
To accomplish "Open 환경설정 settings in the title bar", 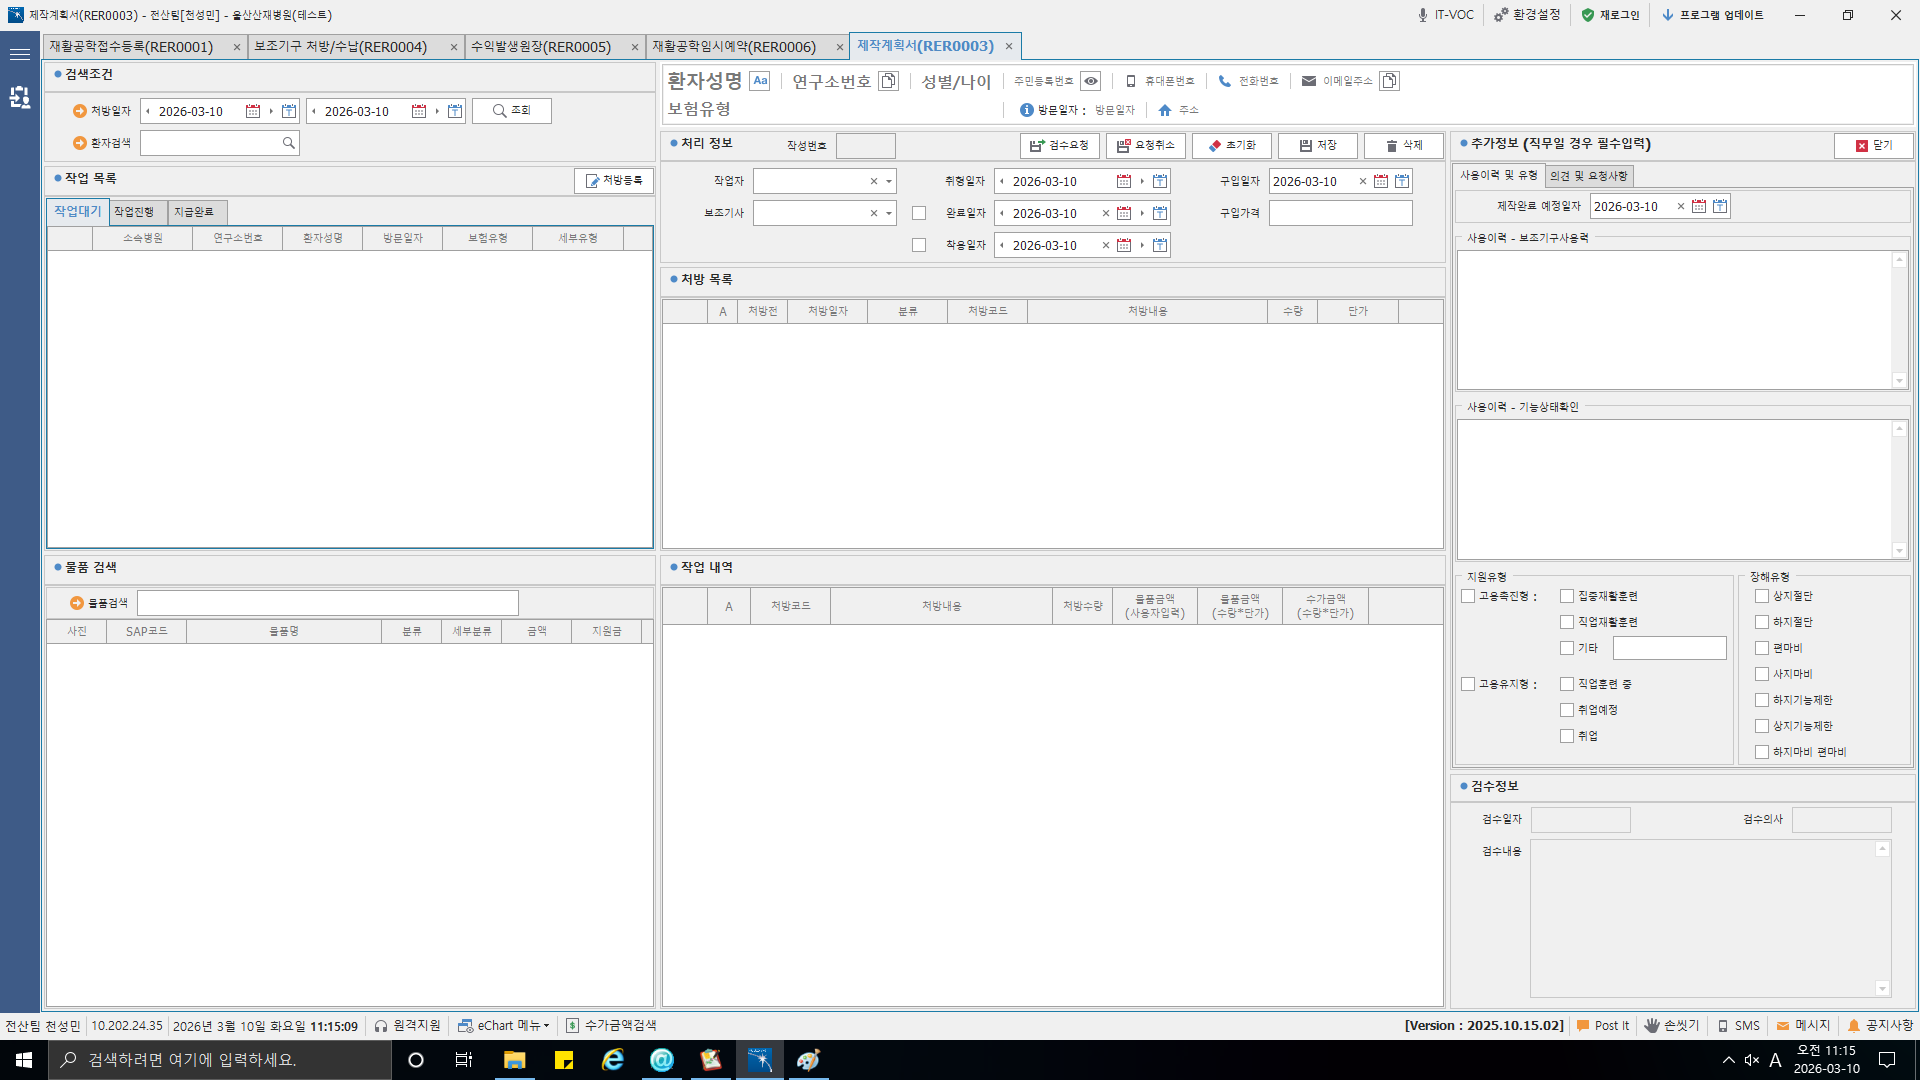I will (x=1527, y=15).
